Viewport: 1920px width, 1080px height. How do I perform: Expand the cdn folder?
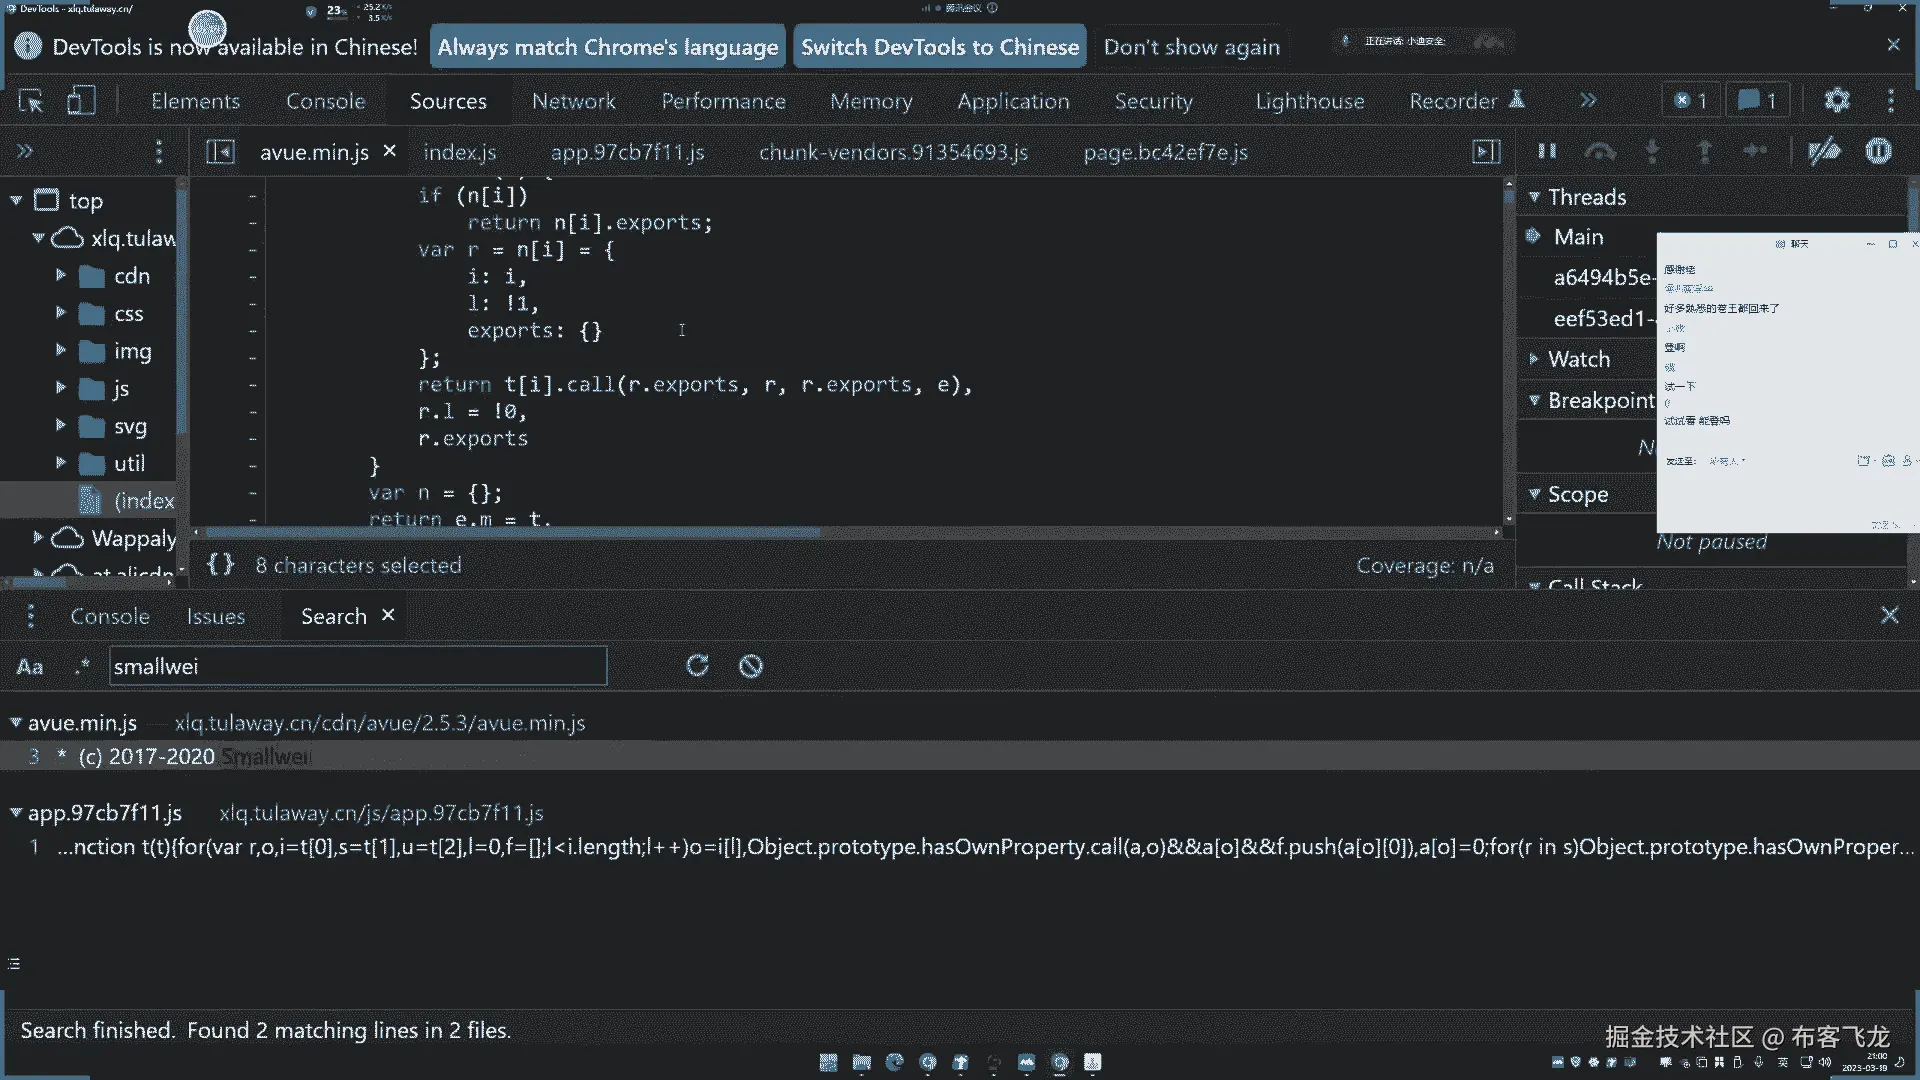(61, 275)
